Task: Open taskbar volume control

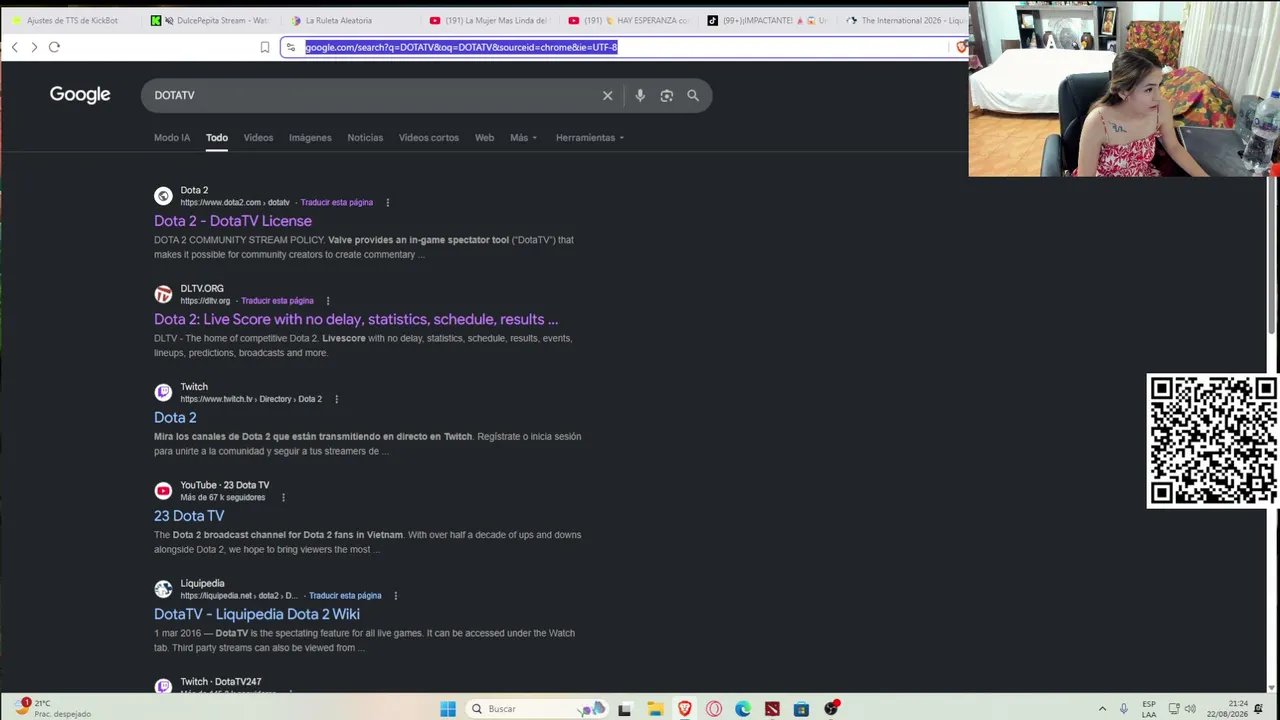Action: [1190, 709]
